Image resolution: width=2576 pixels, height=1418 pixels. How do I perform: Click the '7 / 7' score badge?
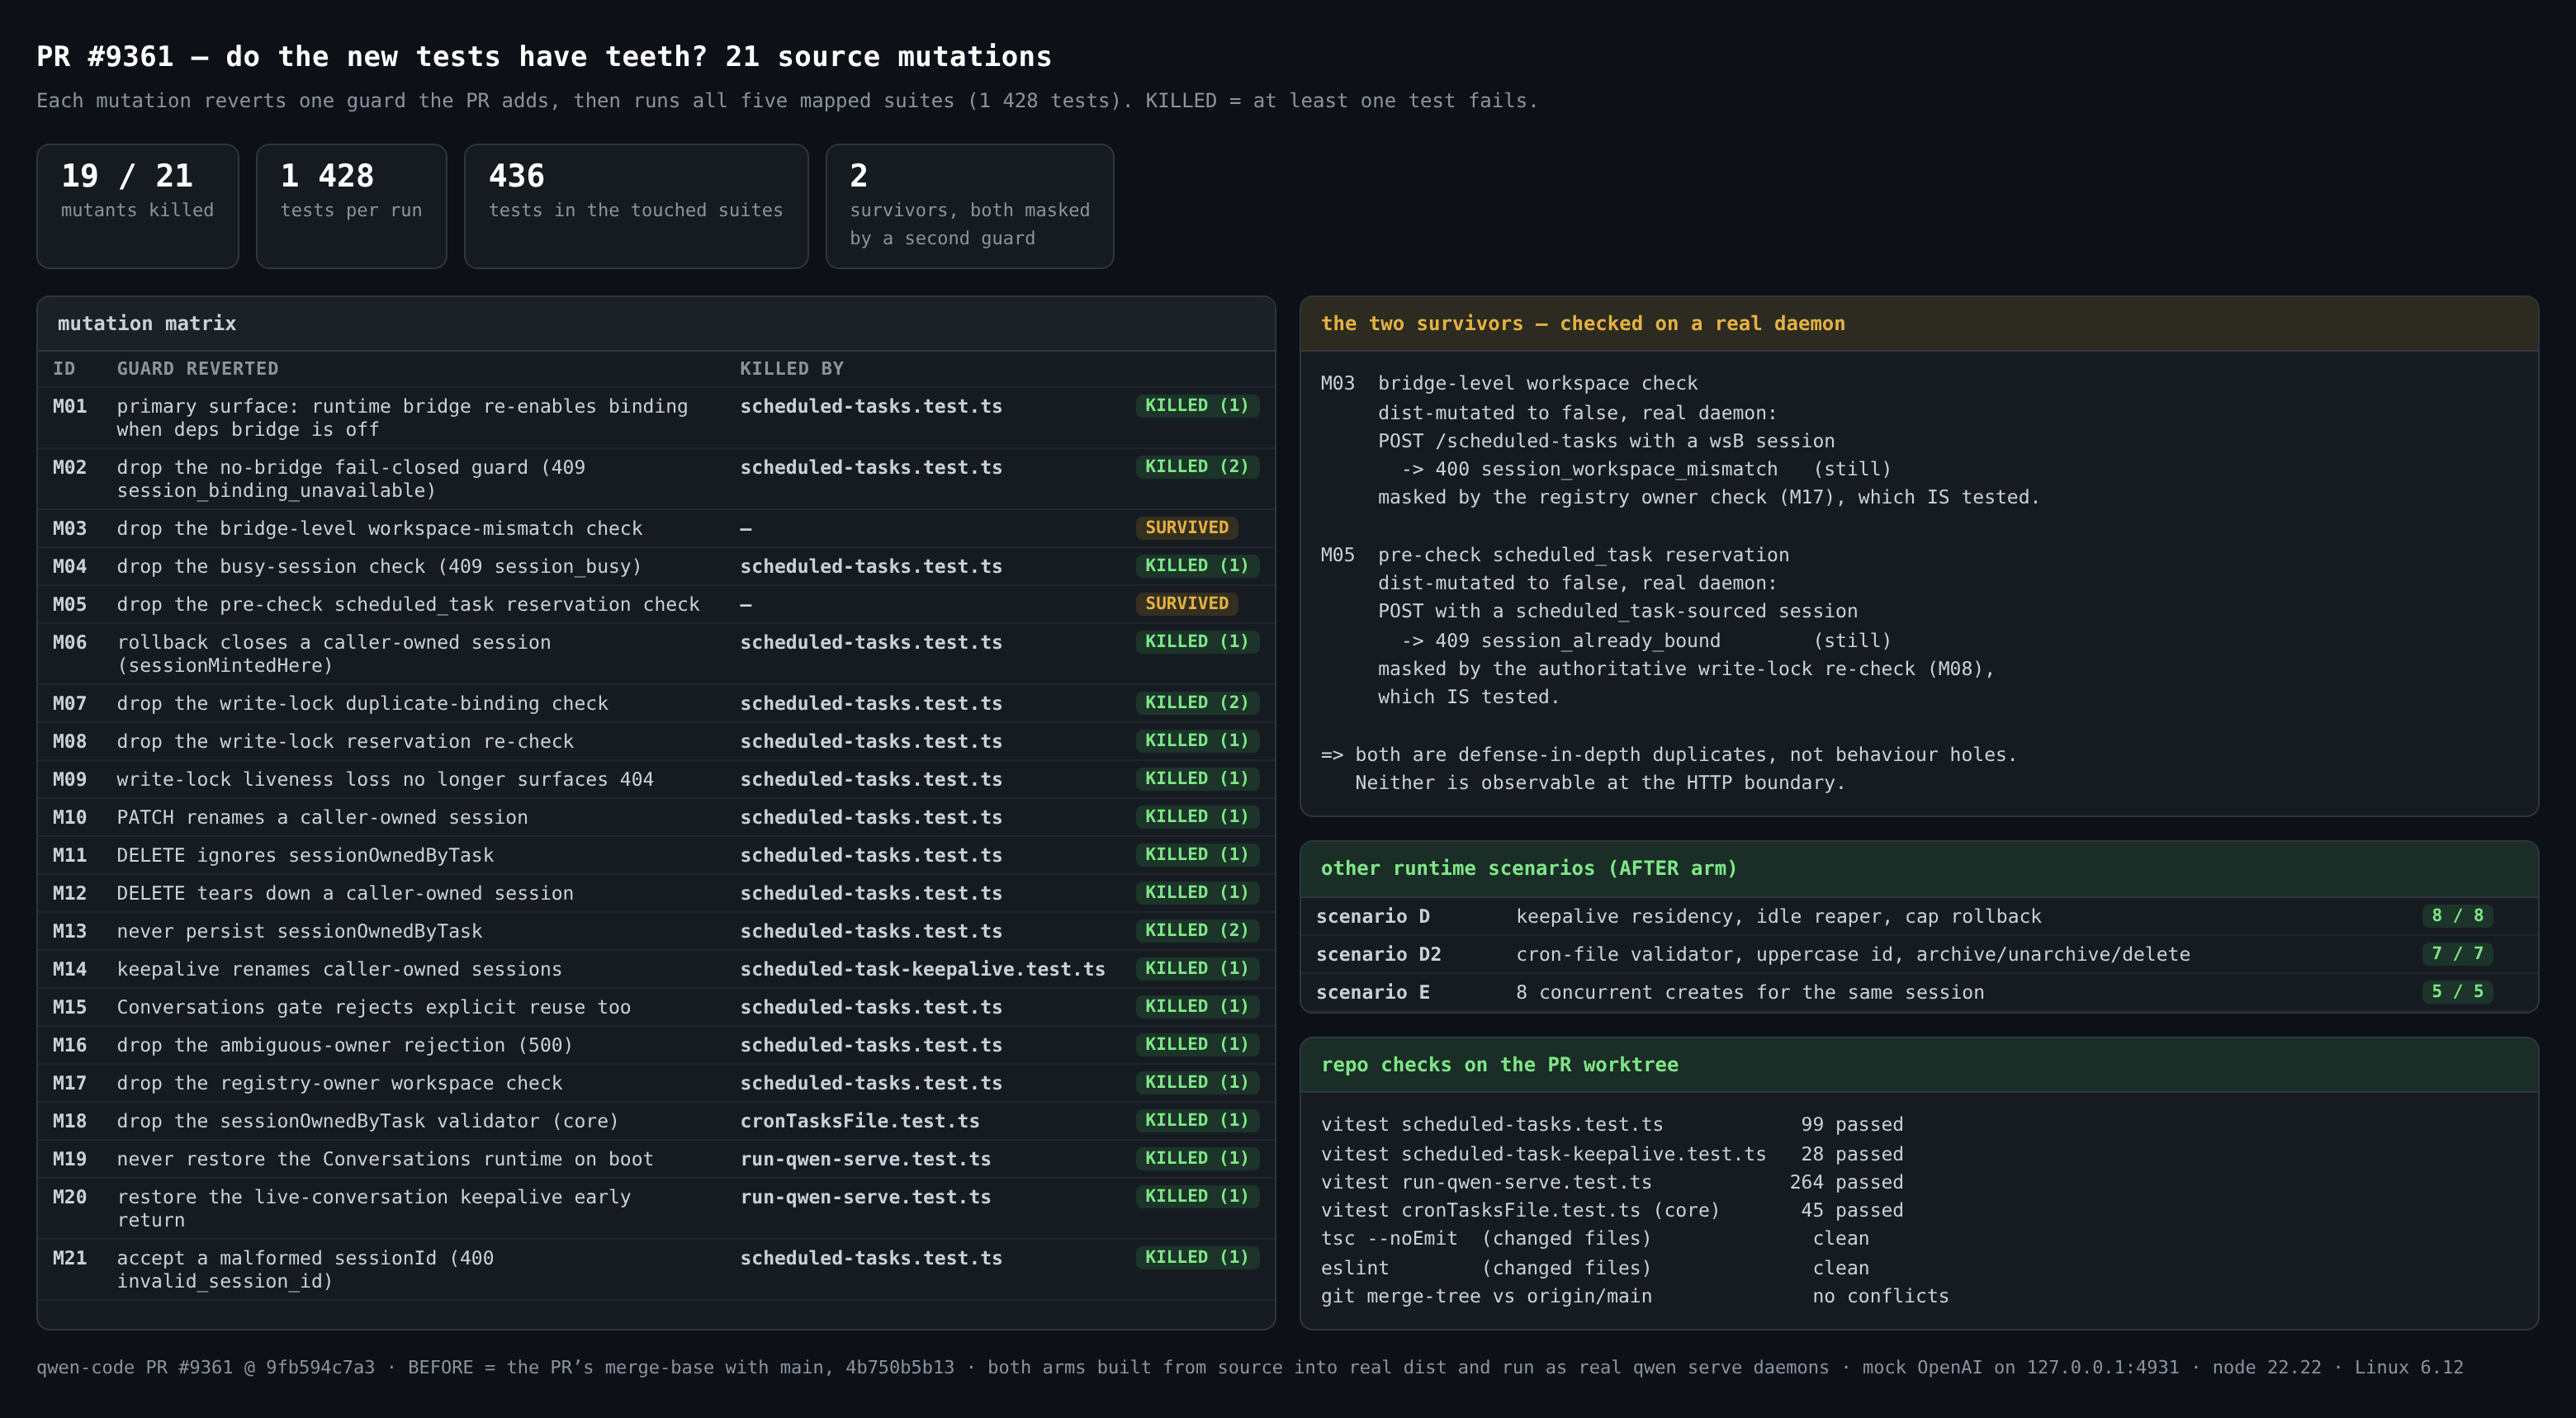2457,954
